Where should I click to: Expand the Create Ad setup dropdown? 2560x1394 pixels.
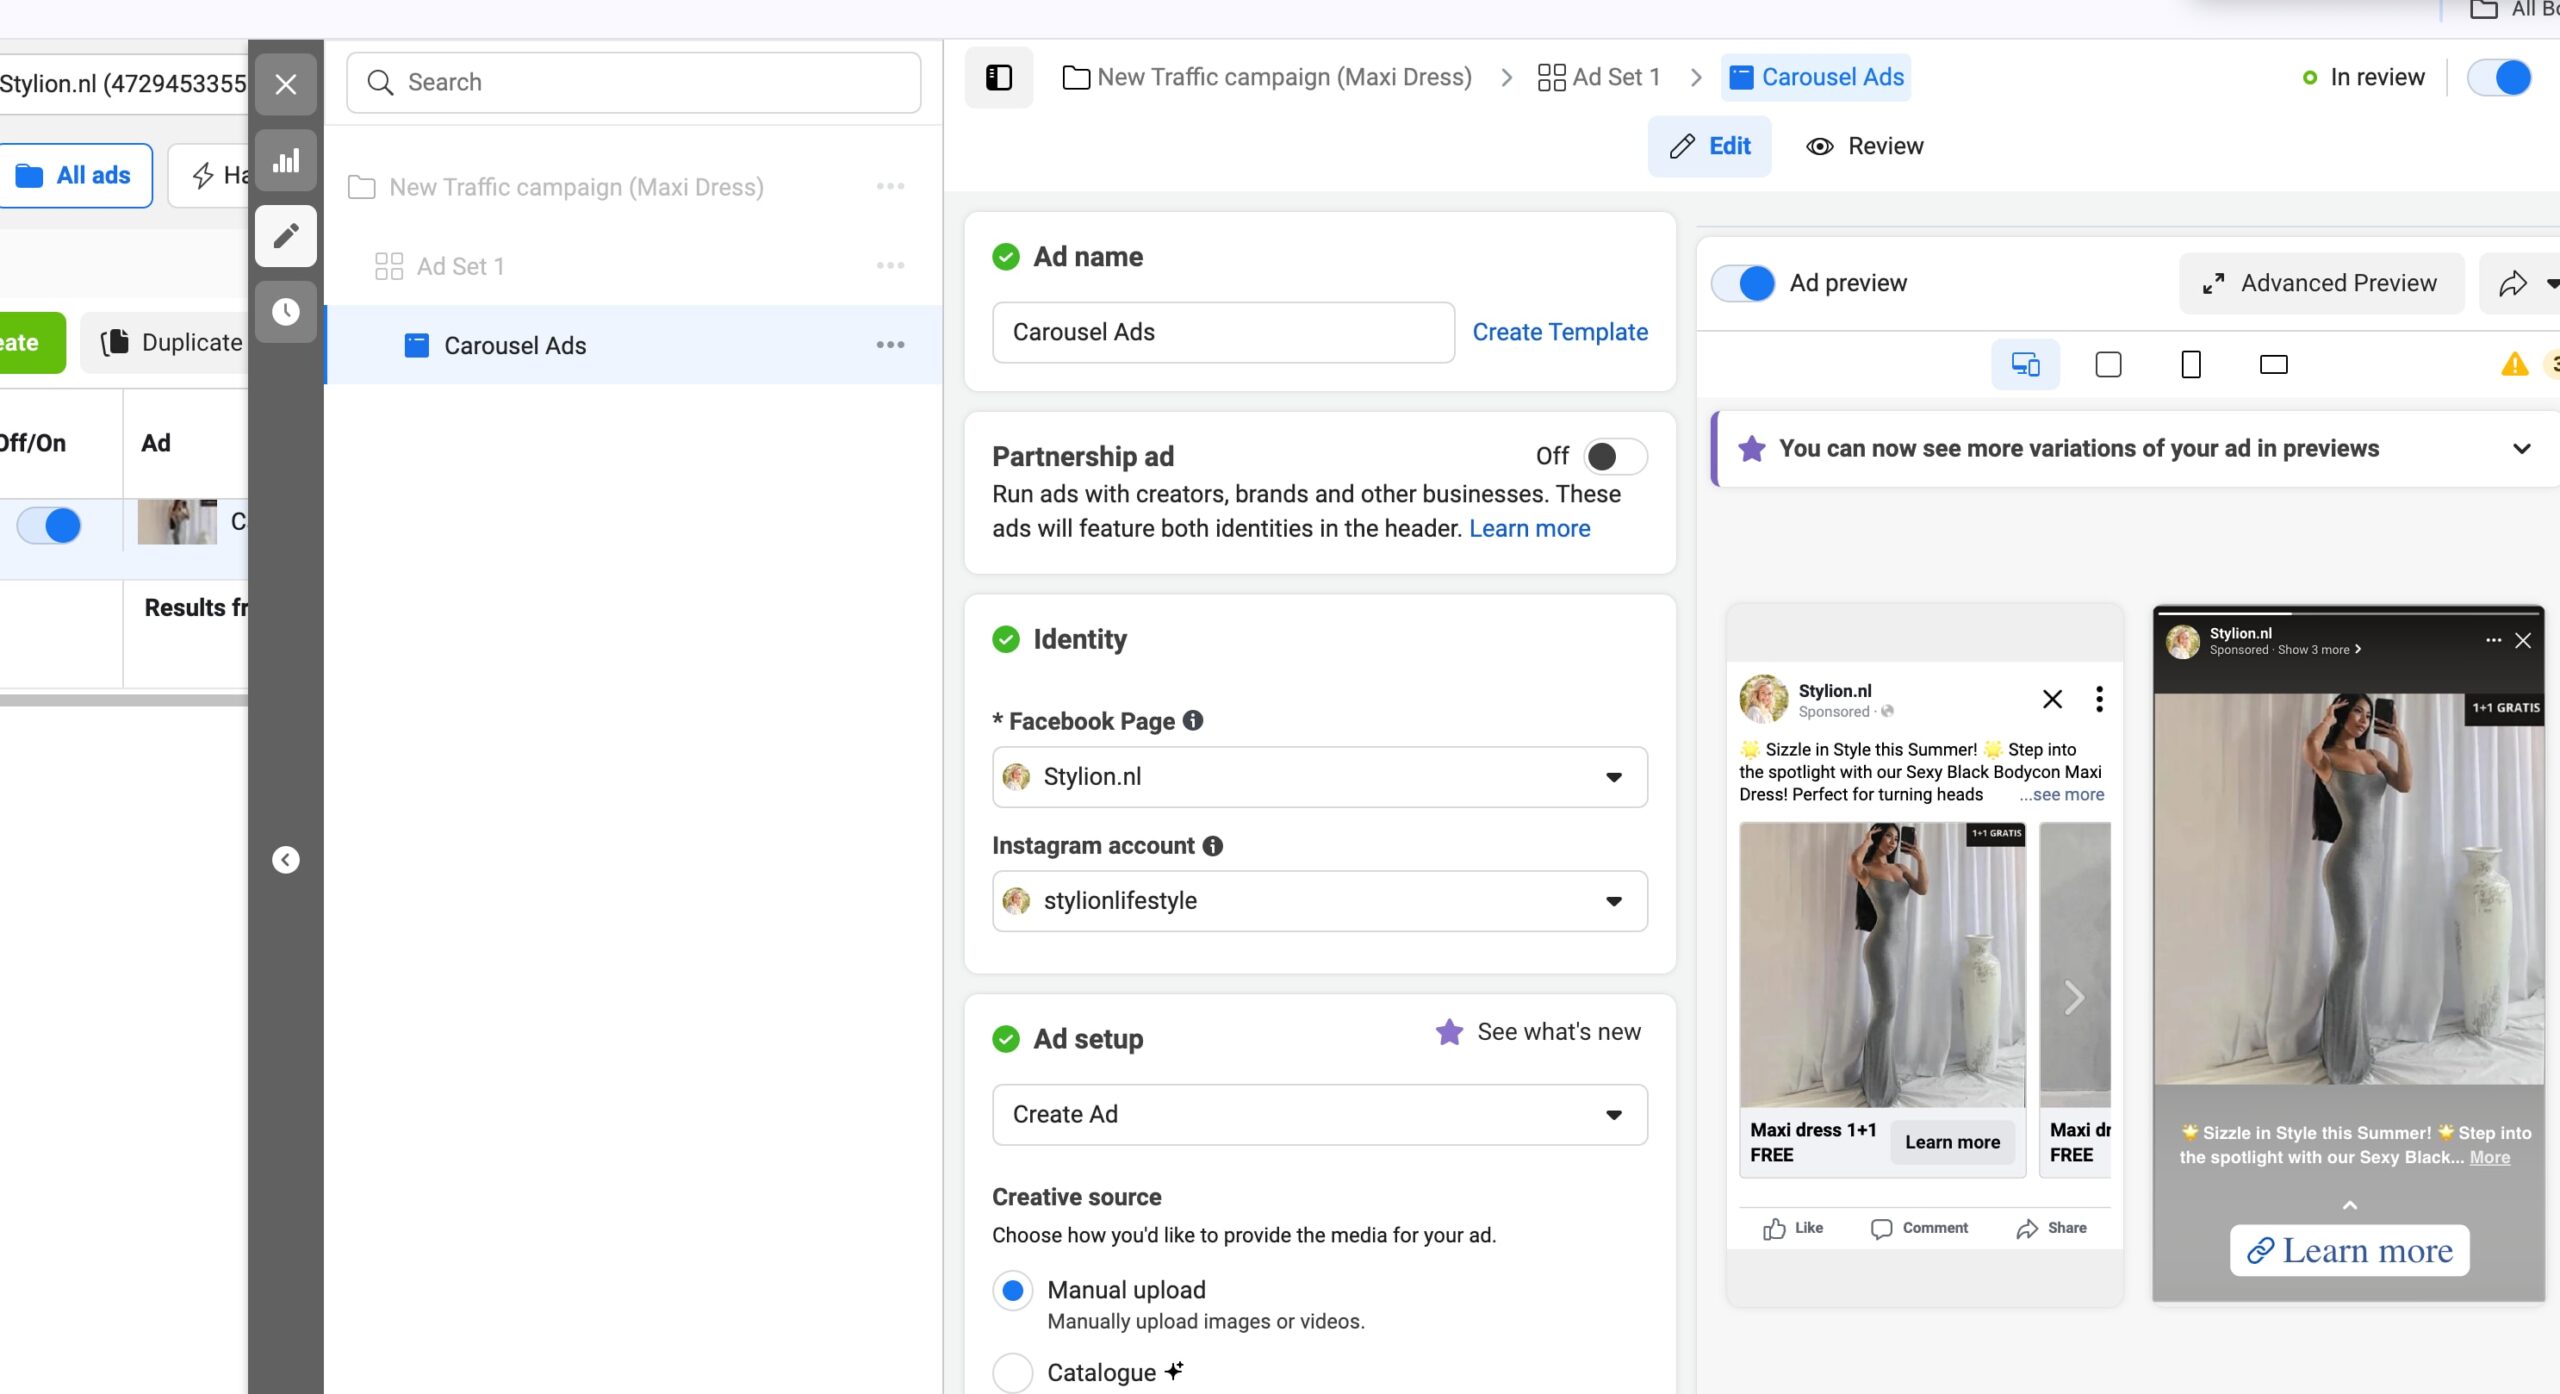coord(1319,1114)
